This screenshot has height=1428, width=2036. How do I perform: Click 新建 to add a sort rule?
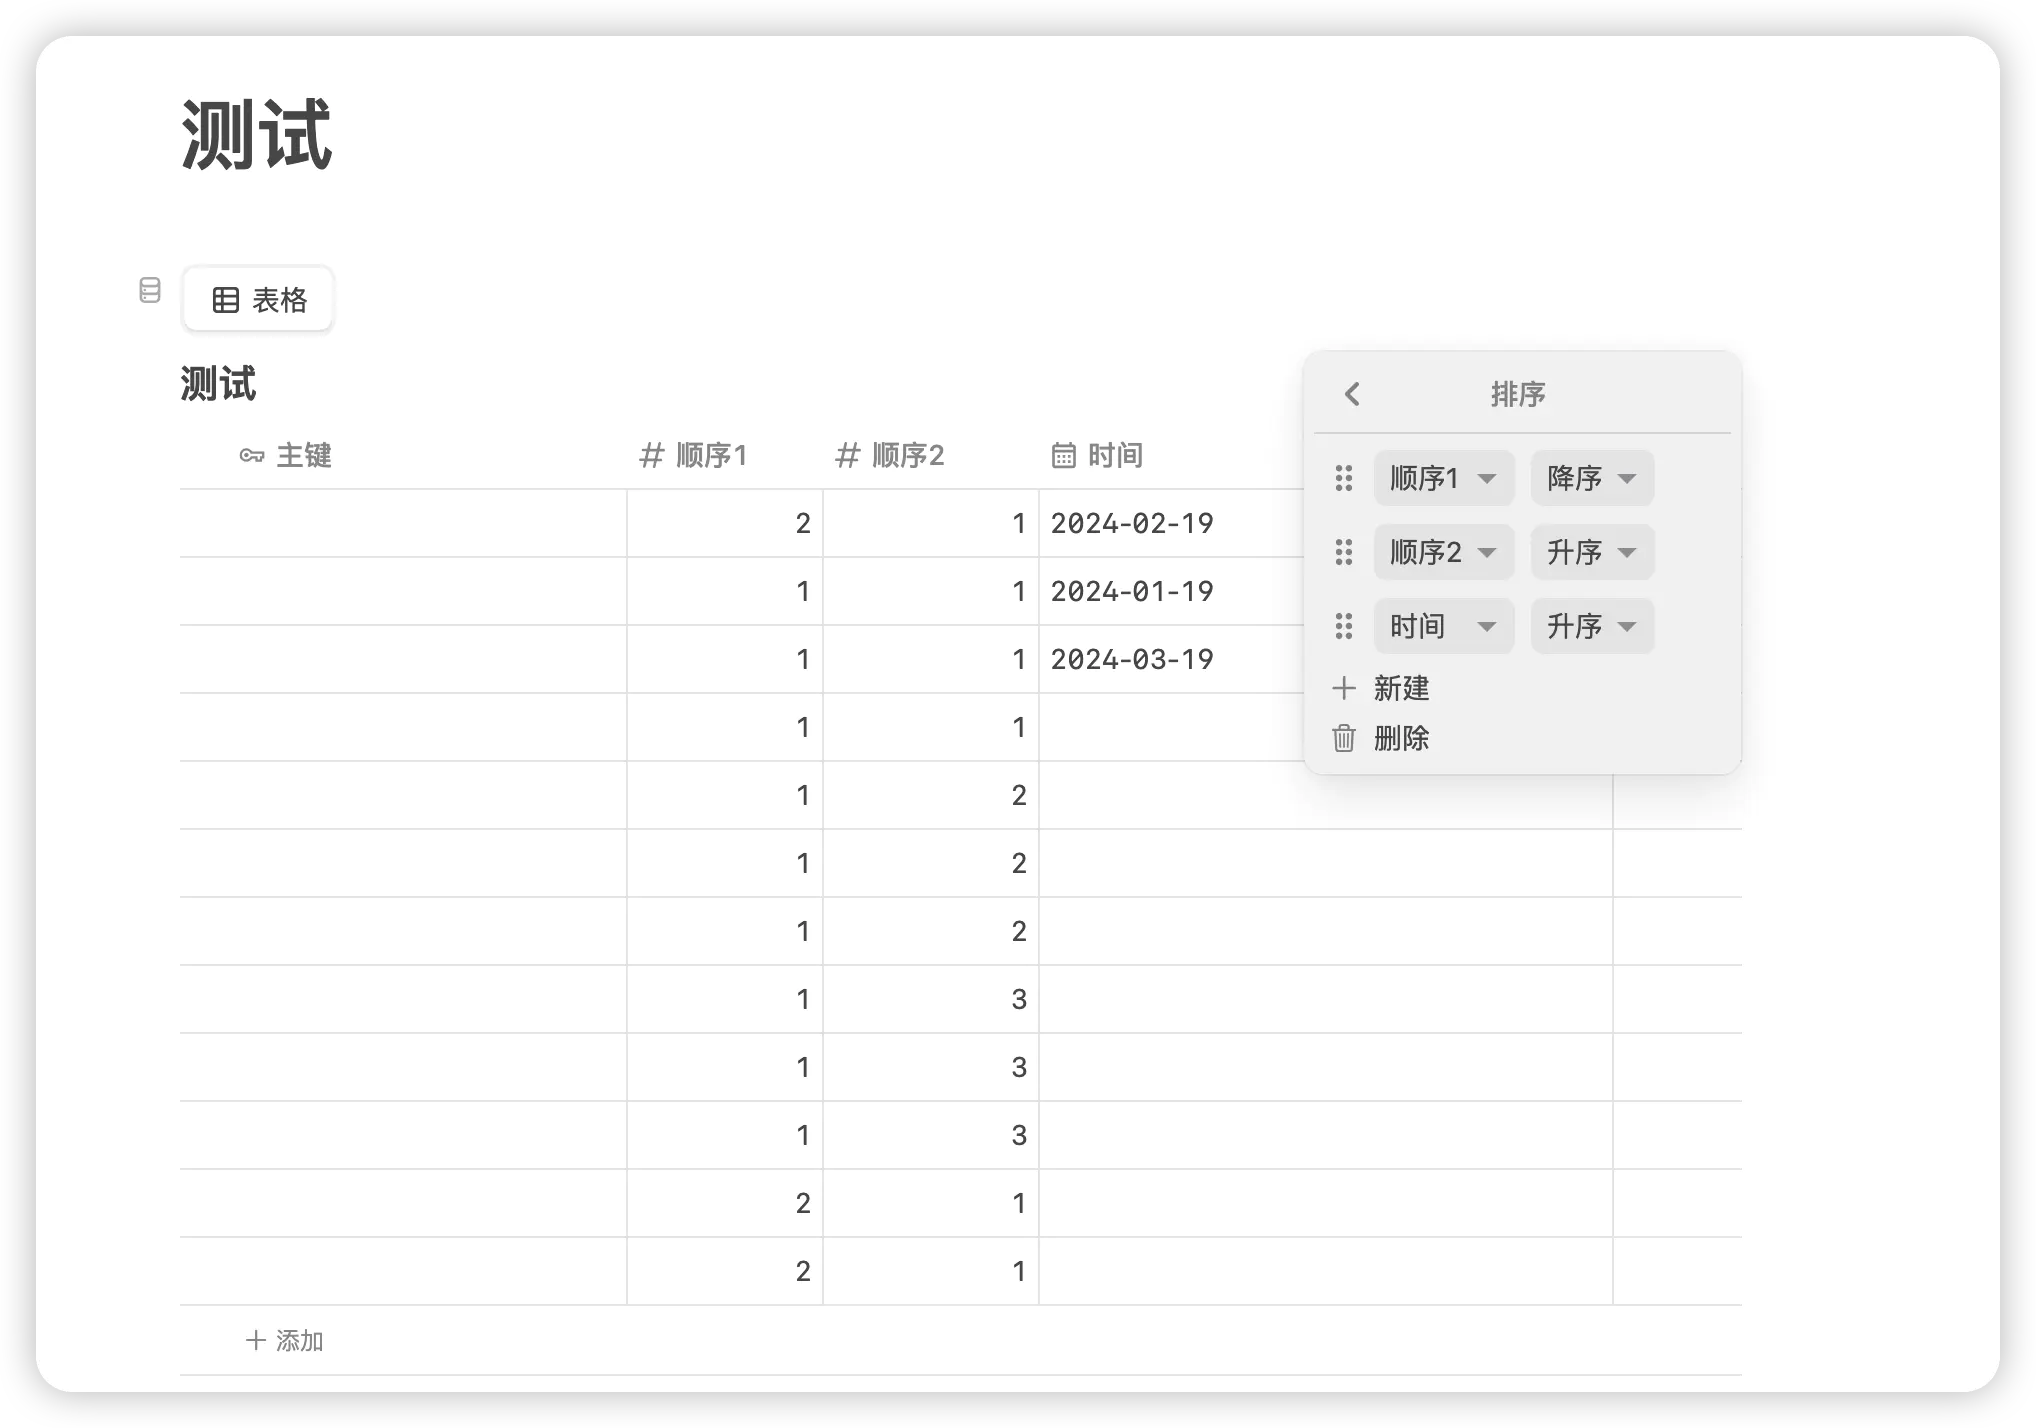1400,688
